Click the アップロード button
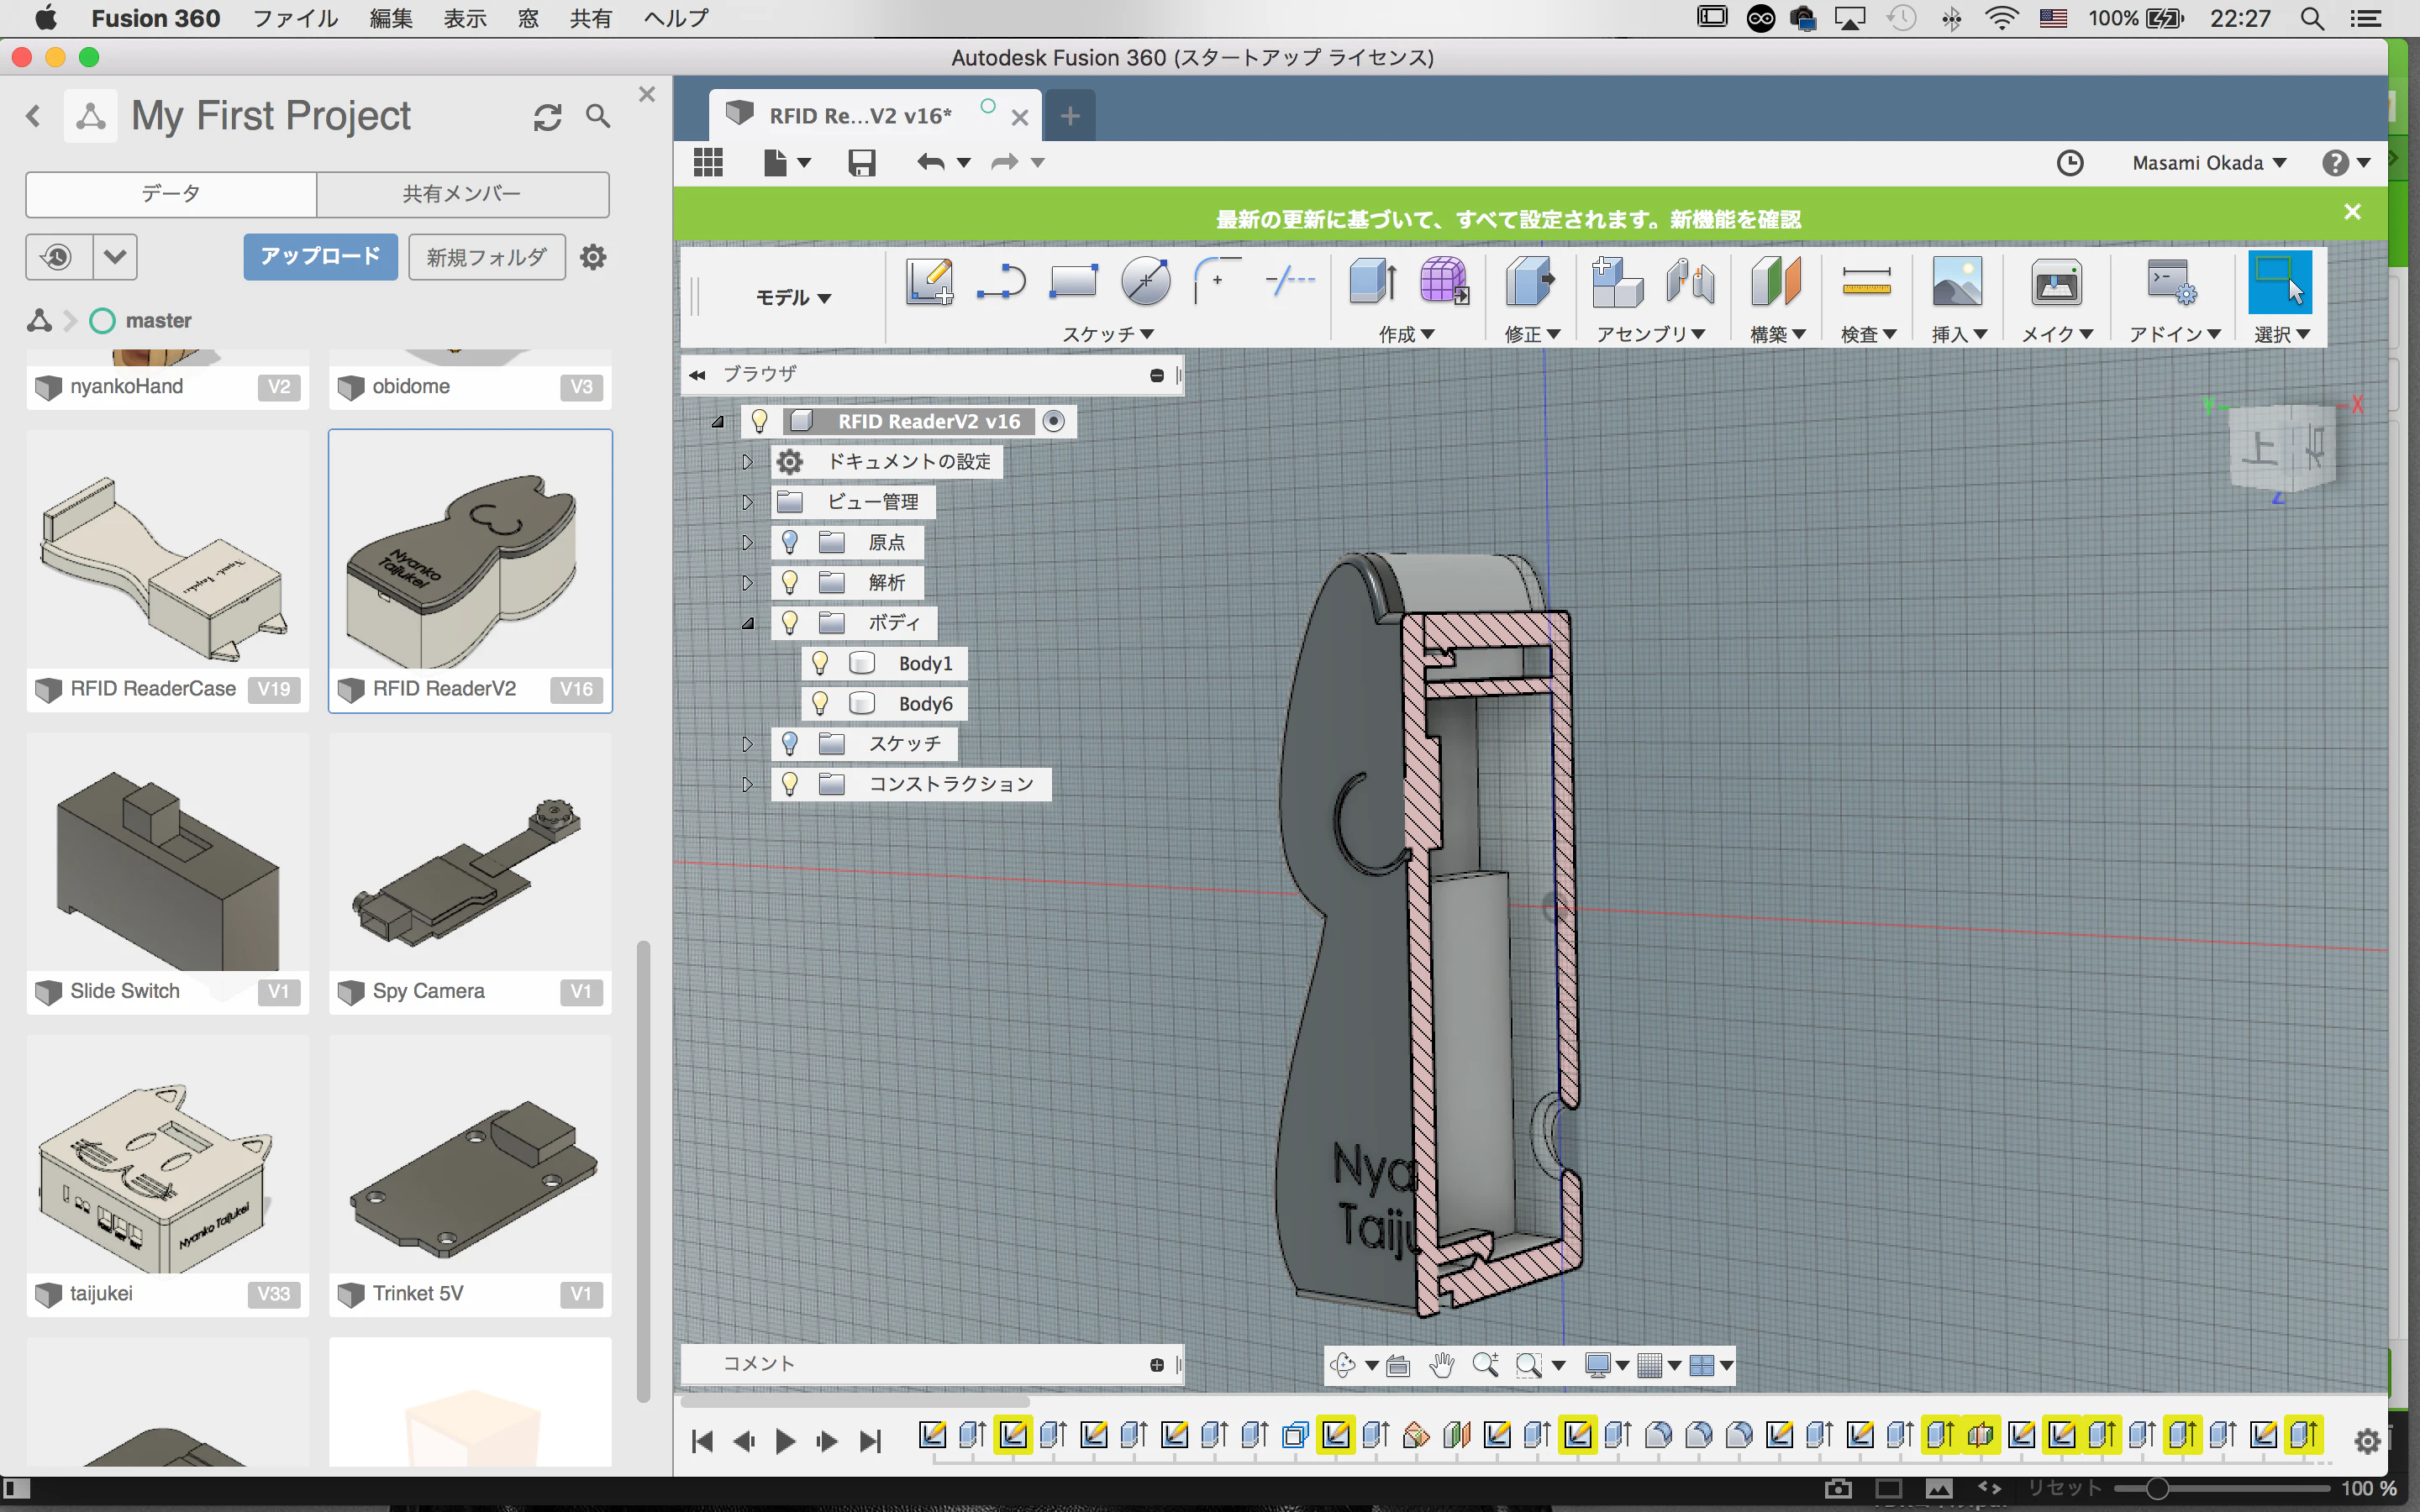 pyautogui.click(x=320, y=257)
